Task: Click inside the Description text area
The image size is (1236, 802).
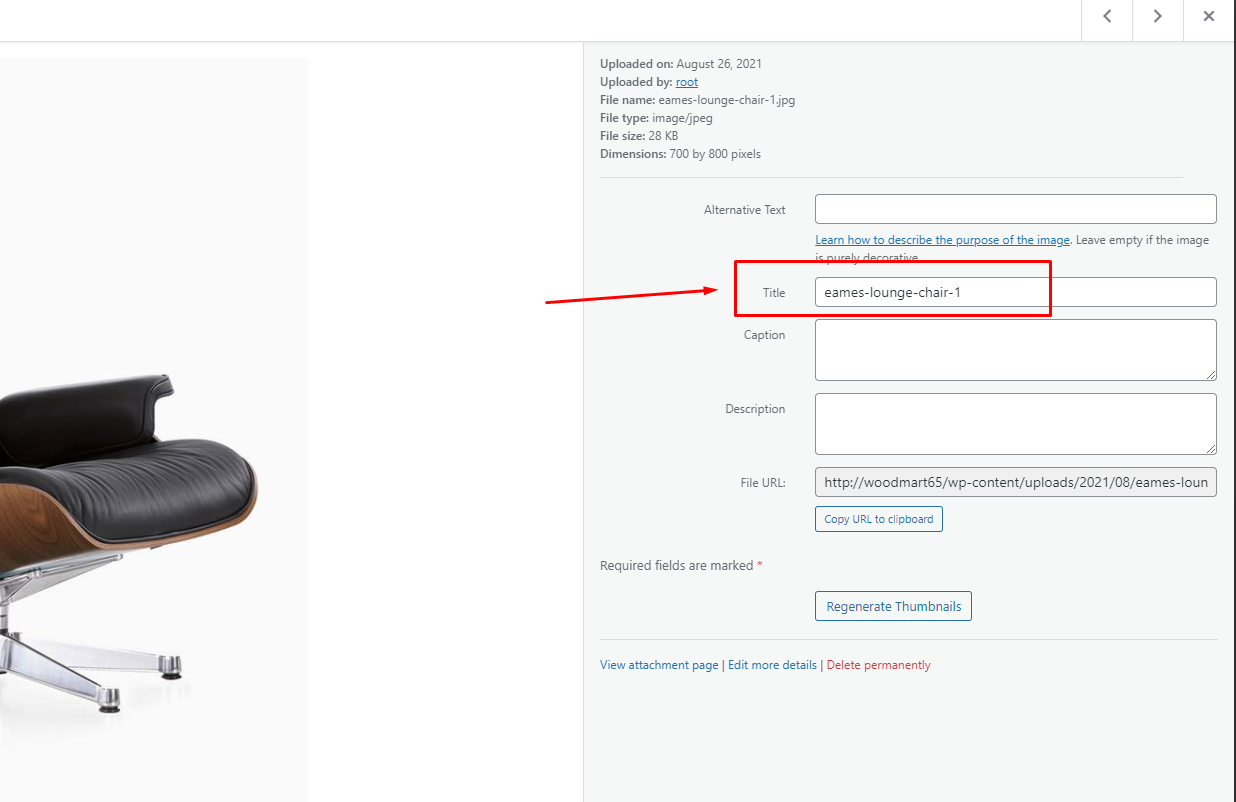Action: click(x=1016, y=424)
